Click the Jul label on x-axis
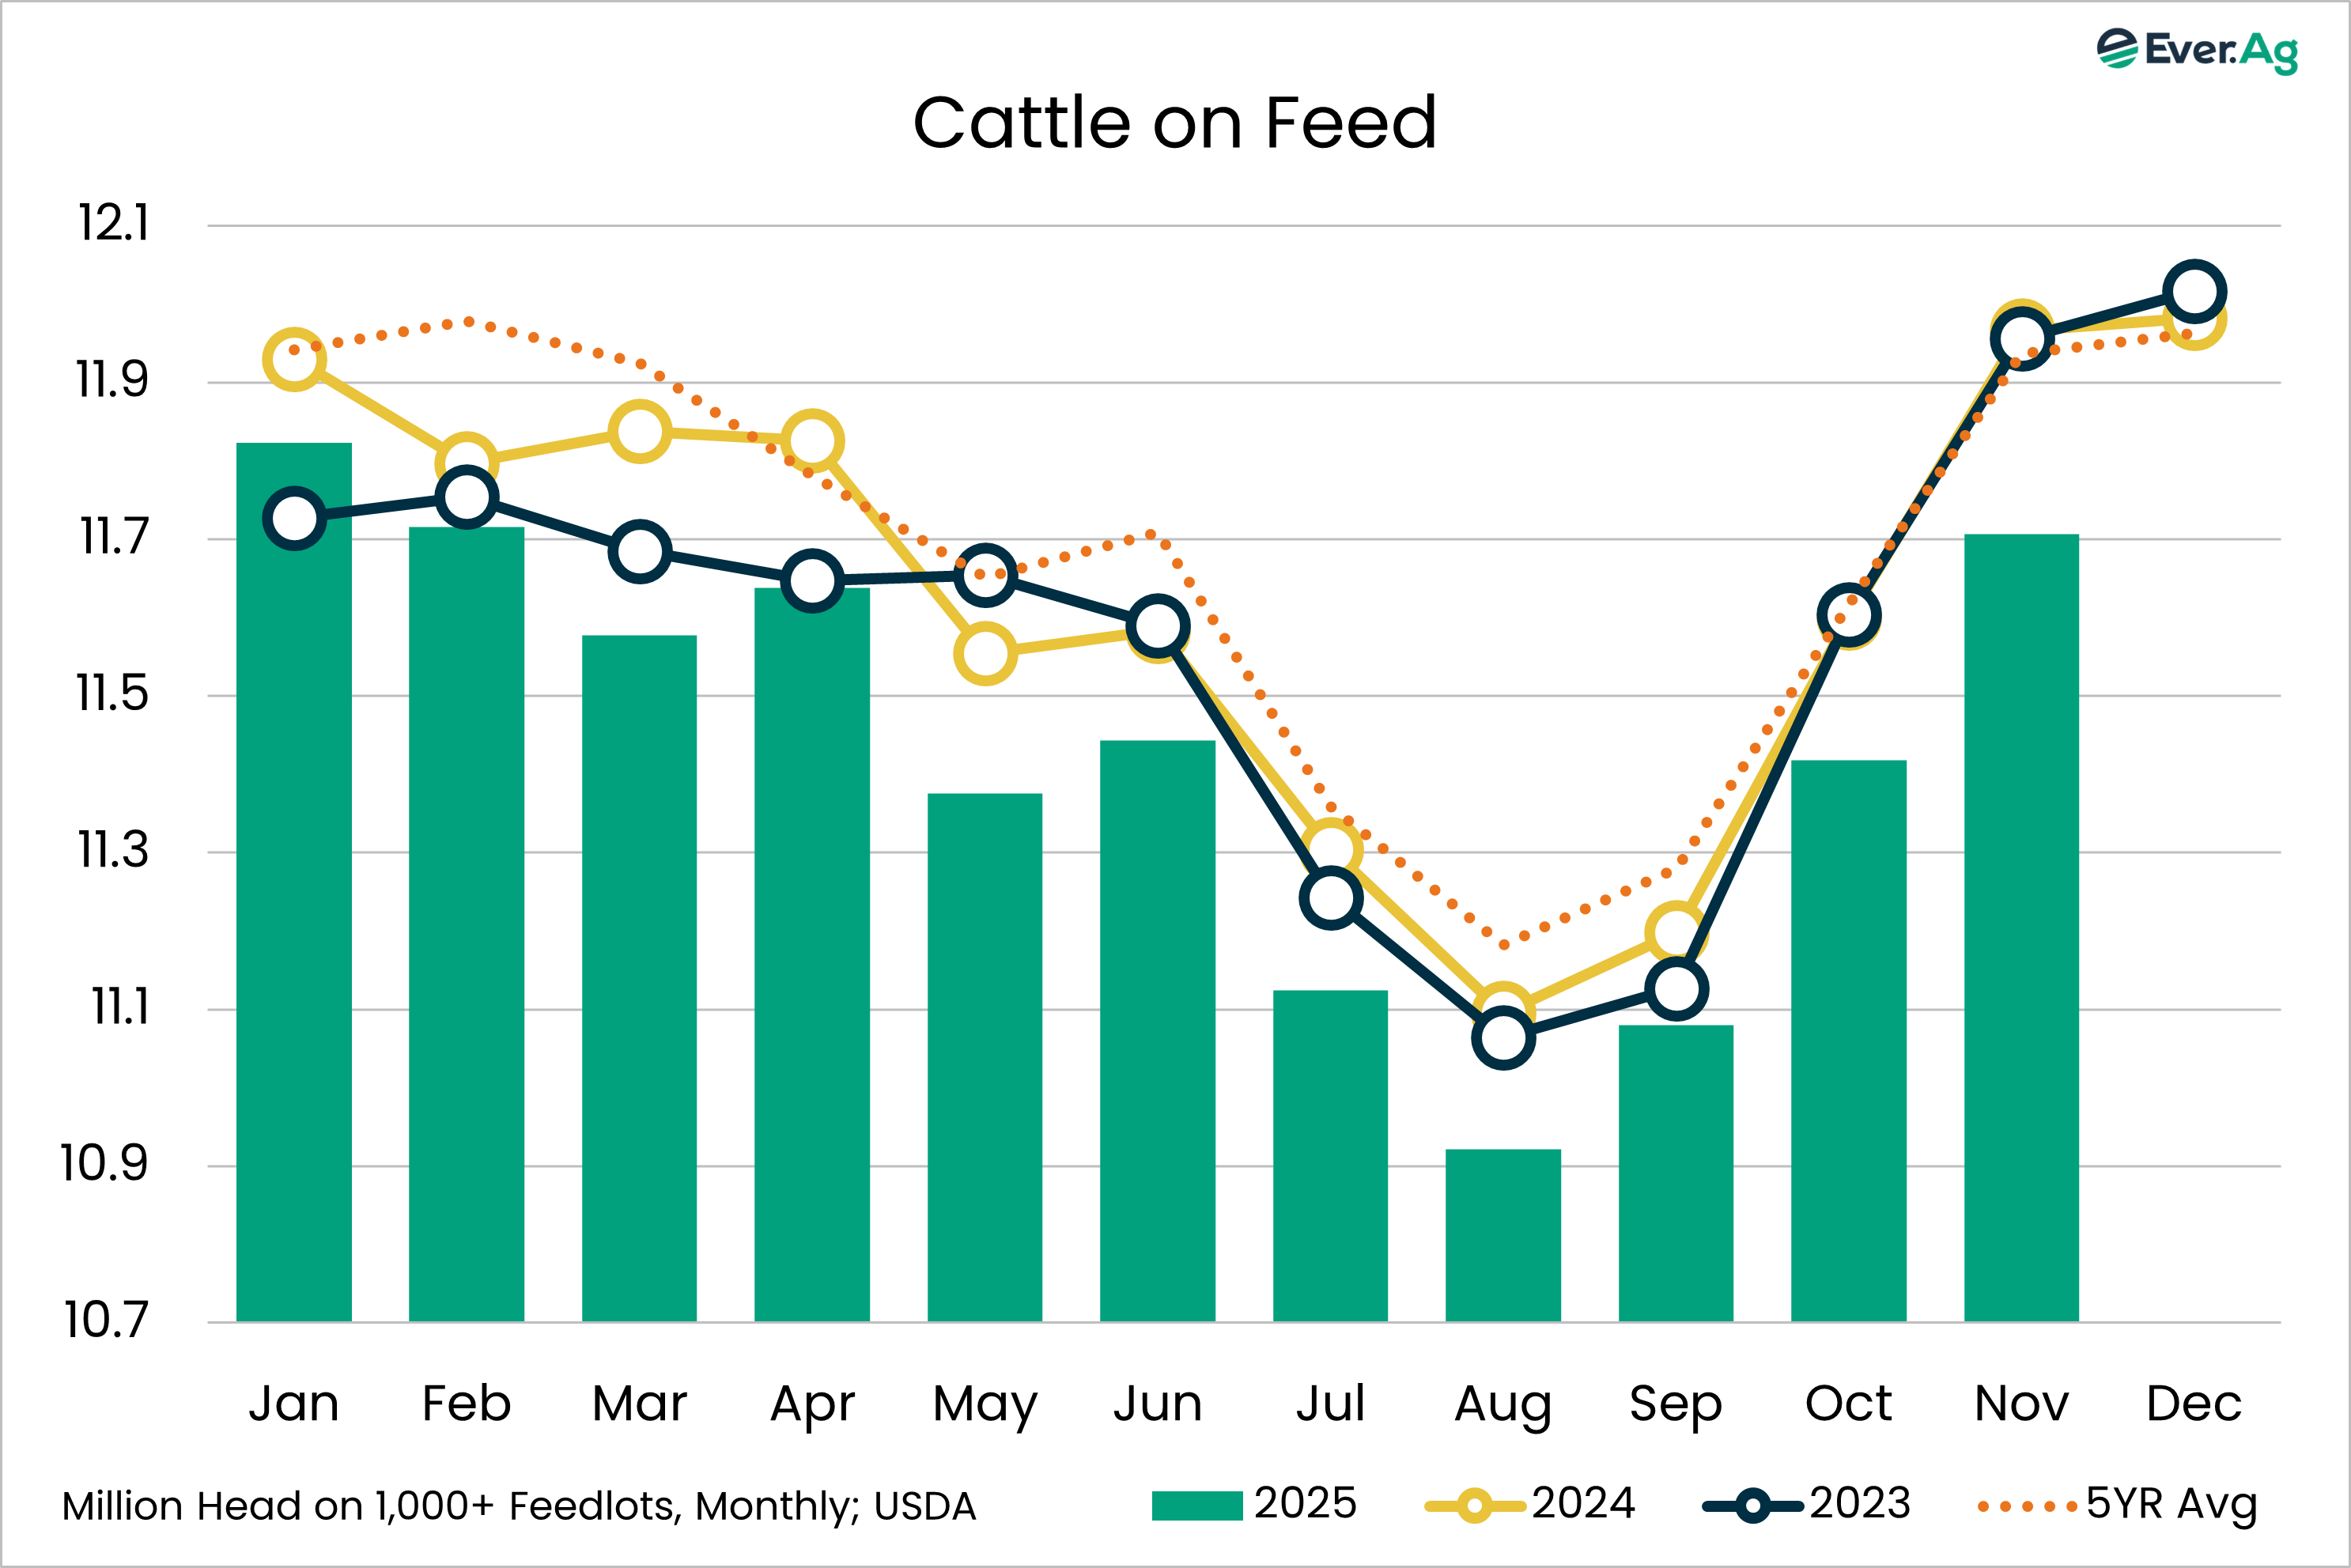This screenshot has width=2351, height=1568. (x=1330, y=1403)
